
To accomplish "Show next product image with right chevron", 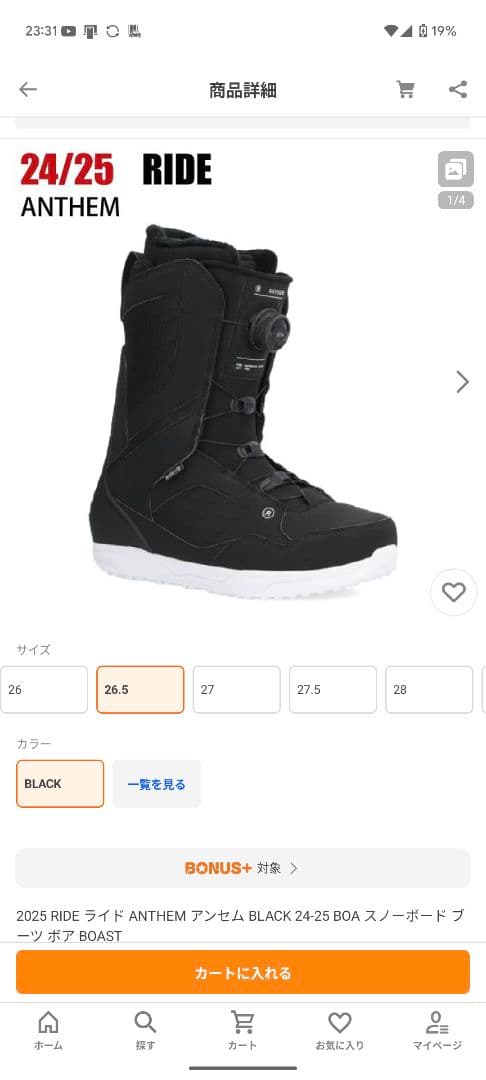I will point(463,382).
